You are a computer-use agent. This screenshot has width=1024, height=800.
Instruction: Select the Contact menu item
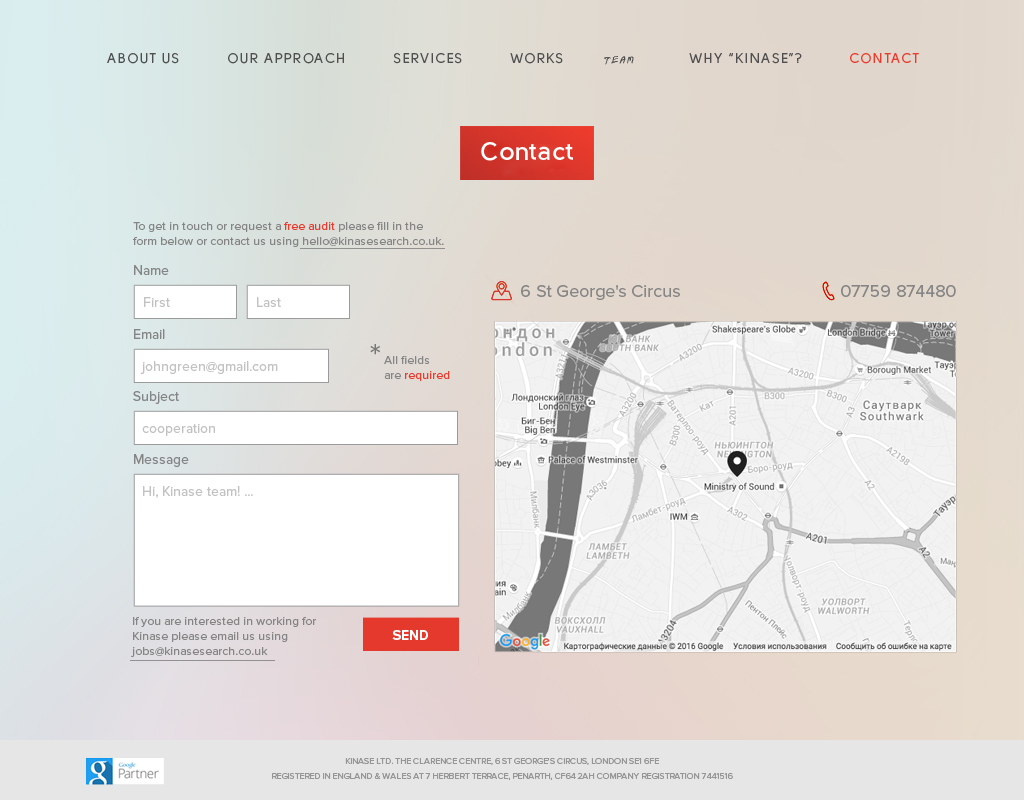(x=884, y=58)
